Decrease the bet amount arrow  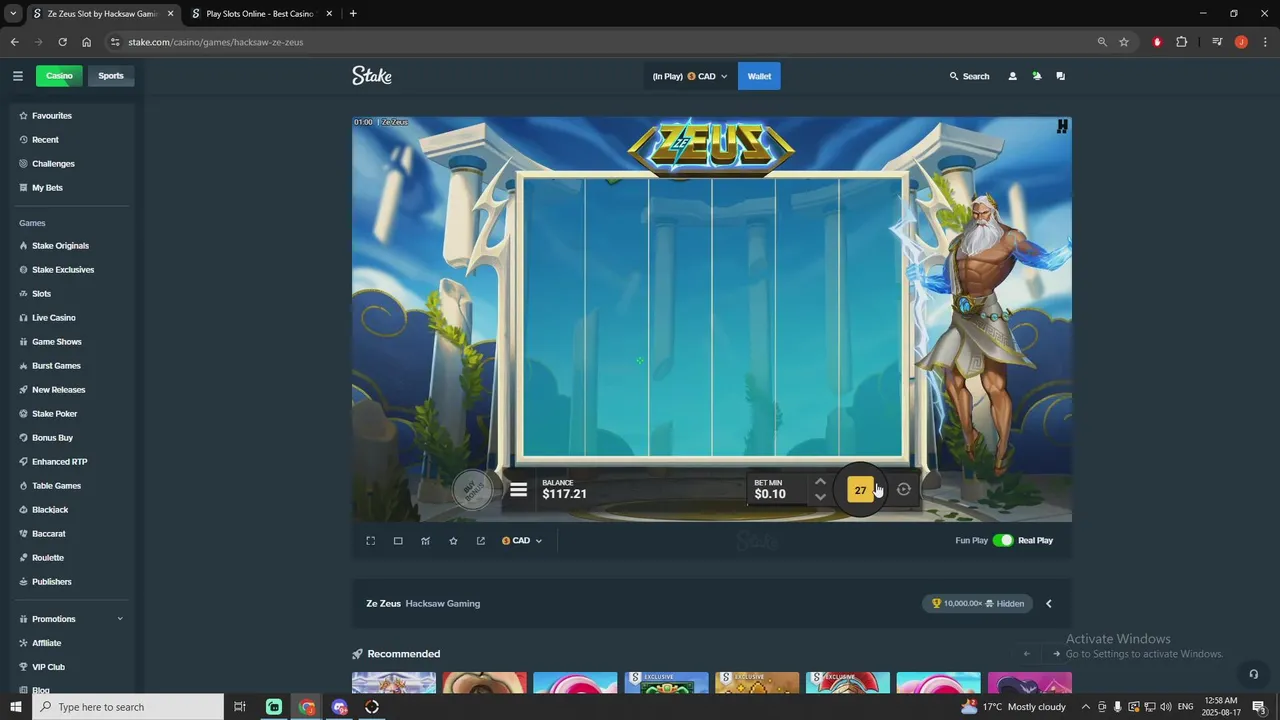click(820, 497)
